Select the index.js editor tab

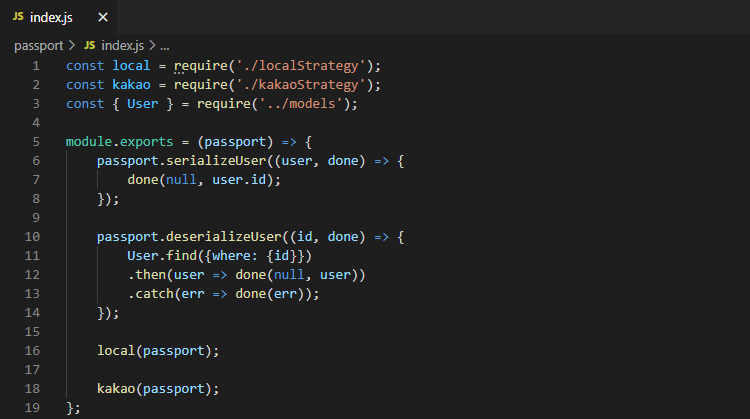[x=58, y=17]
